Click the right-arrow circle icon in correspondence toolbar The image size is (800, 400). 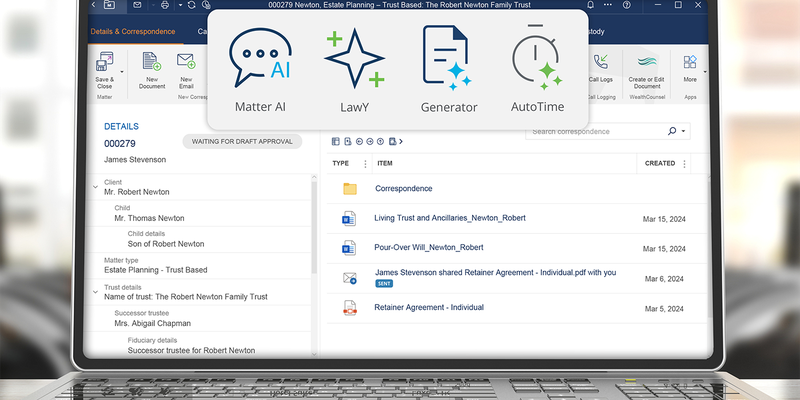click(370, 141)
